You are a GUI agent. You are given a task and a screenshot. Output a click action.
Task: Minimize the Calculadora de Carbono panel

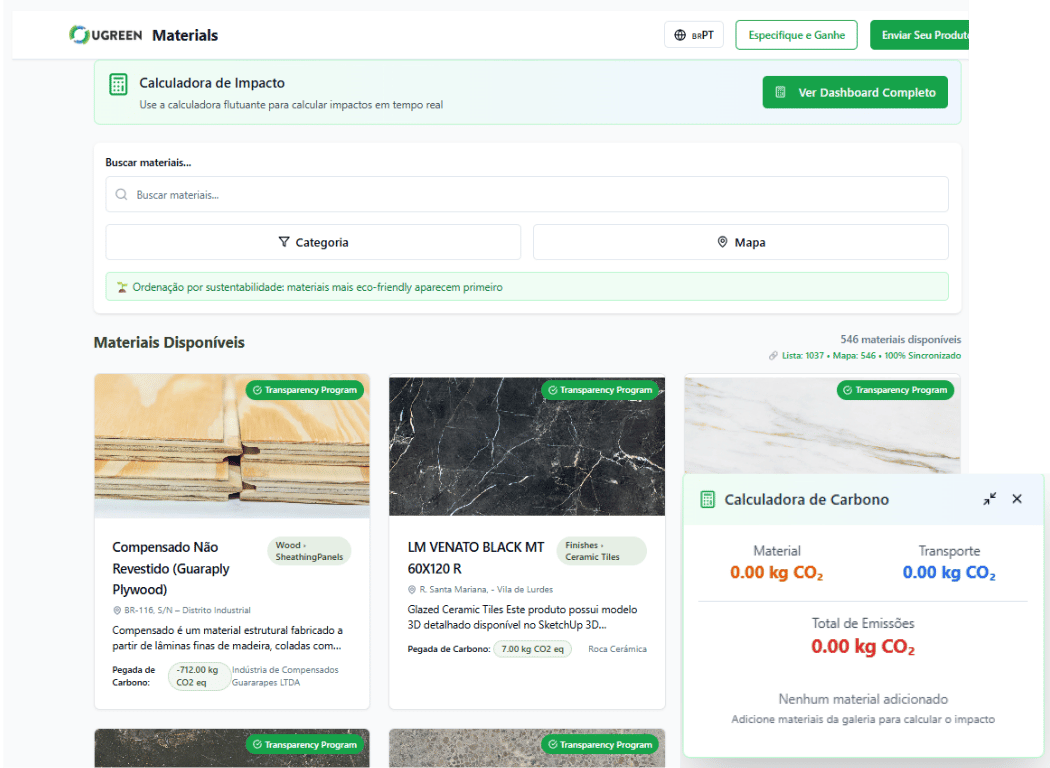990,499
